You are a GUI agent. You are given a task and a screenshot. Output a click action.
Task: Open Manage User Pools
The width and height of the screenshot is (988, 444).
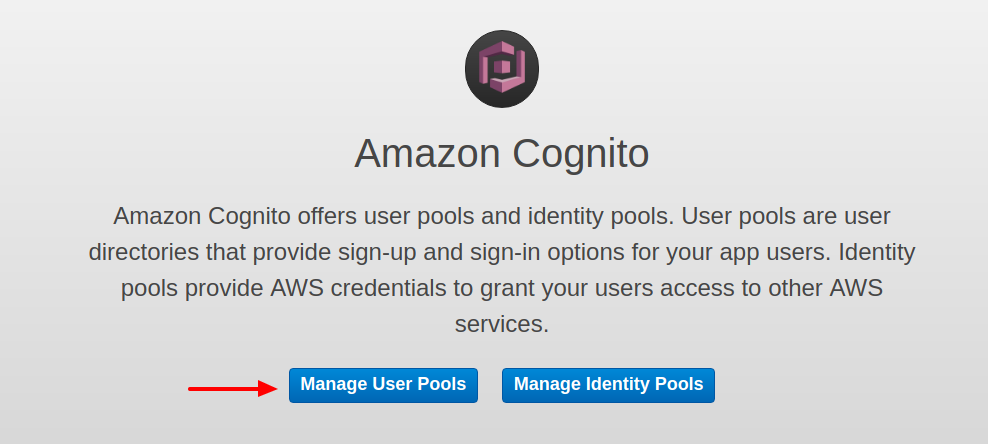[x=383, y=385]
